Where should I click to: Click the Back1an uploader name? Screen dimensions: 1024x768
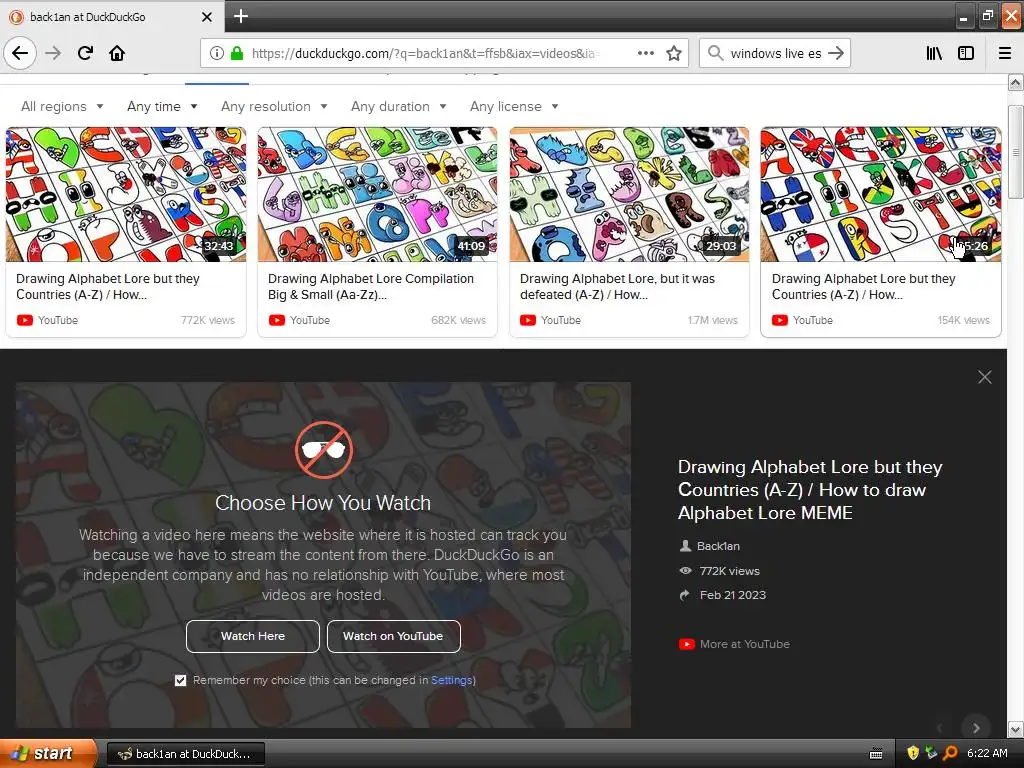pos(718,546)
